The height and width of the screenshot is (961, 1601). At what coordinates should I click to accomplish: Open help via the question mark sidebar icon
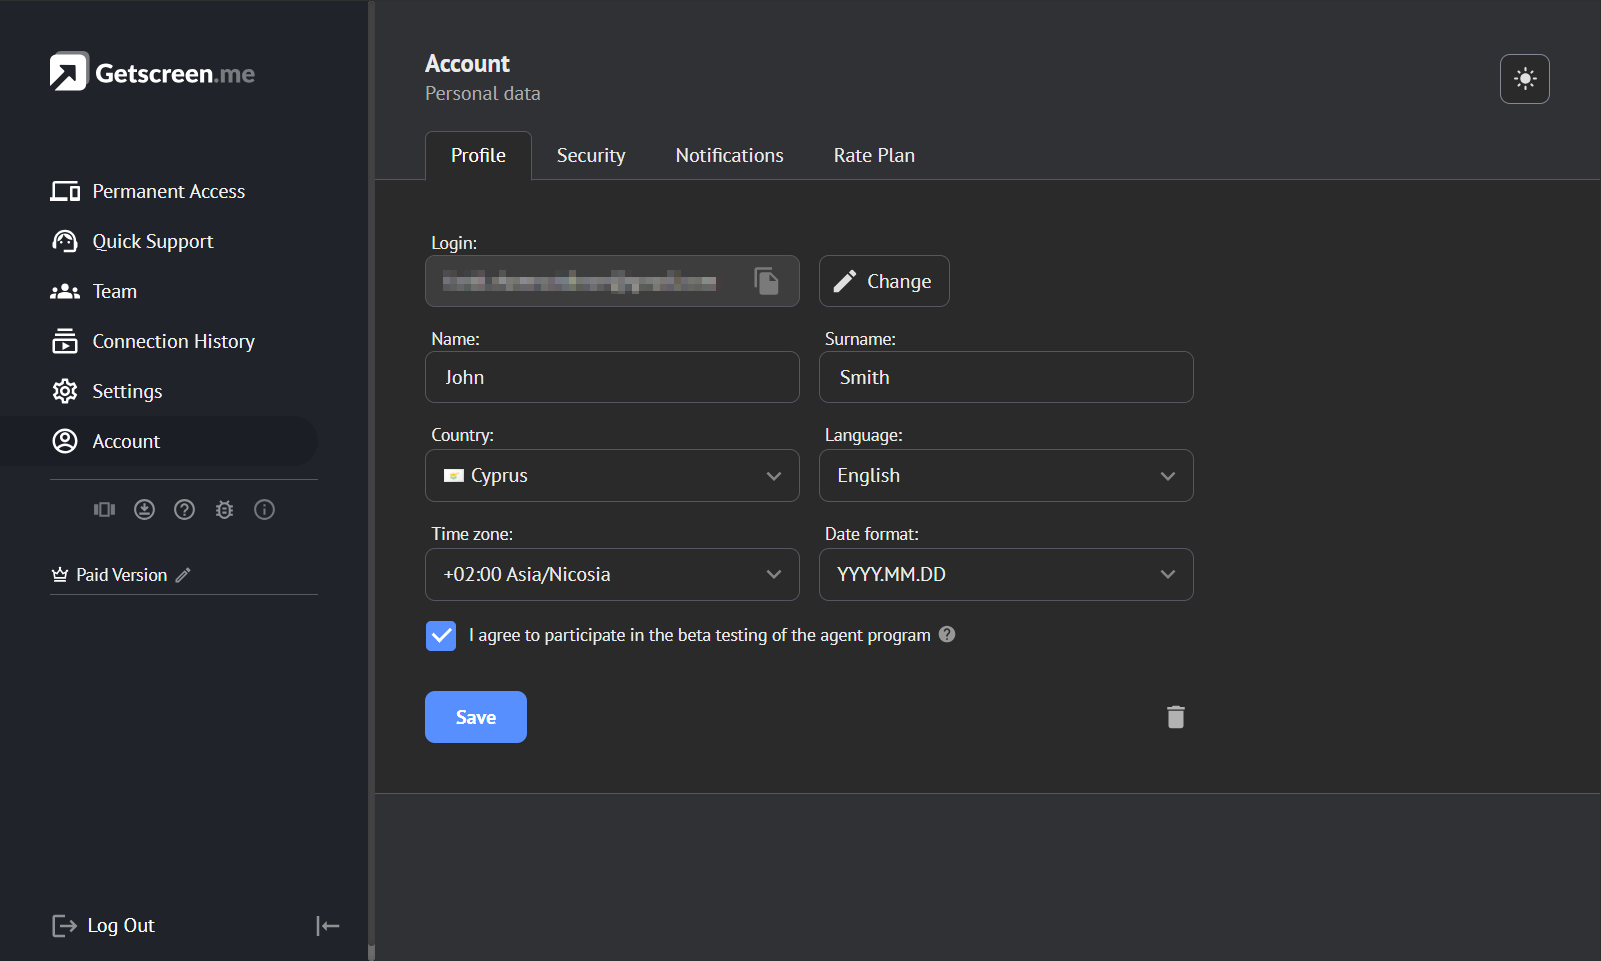(x=185, y=510)
